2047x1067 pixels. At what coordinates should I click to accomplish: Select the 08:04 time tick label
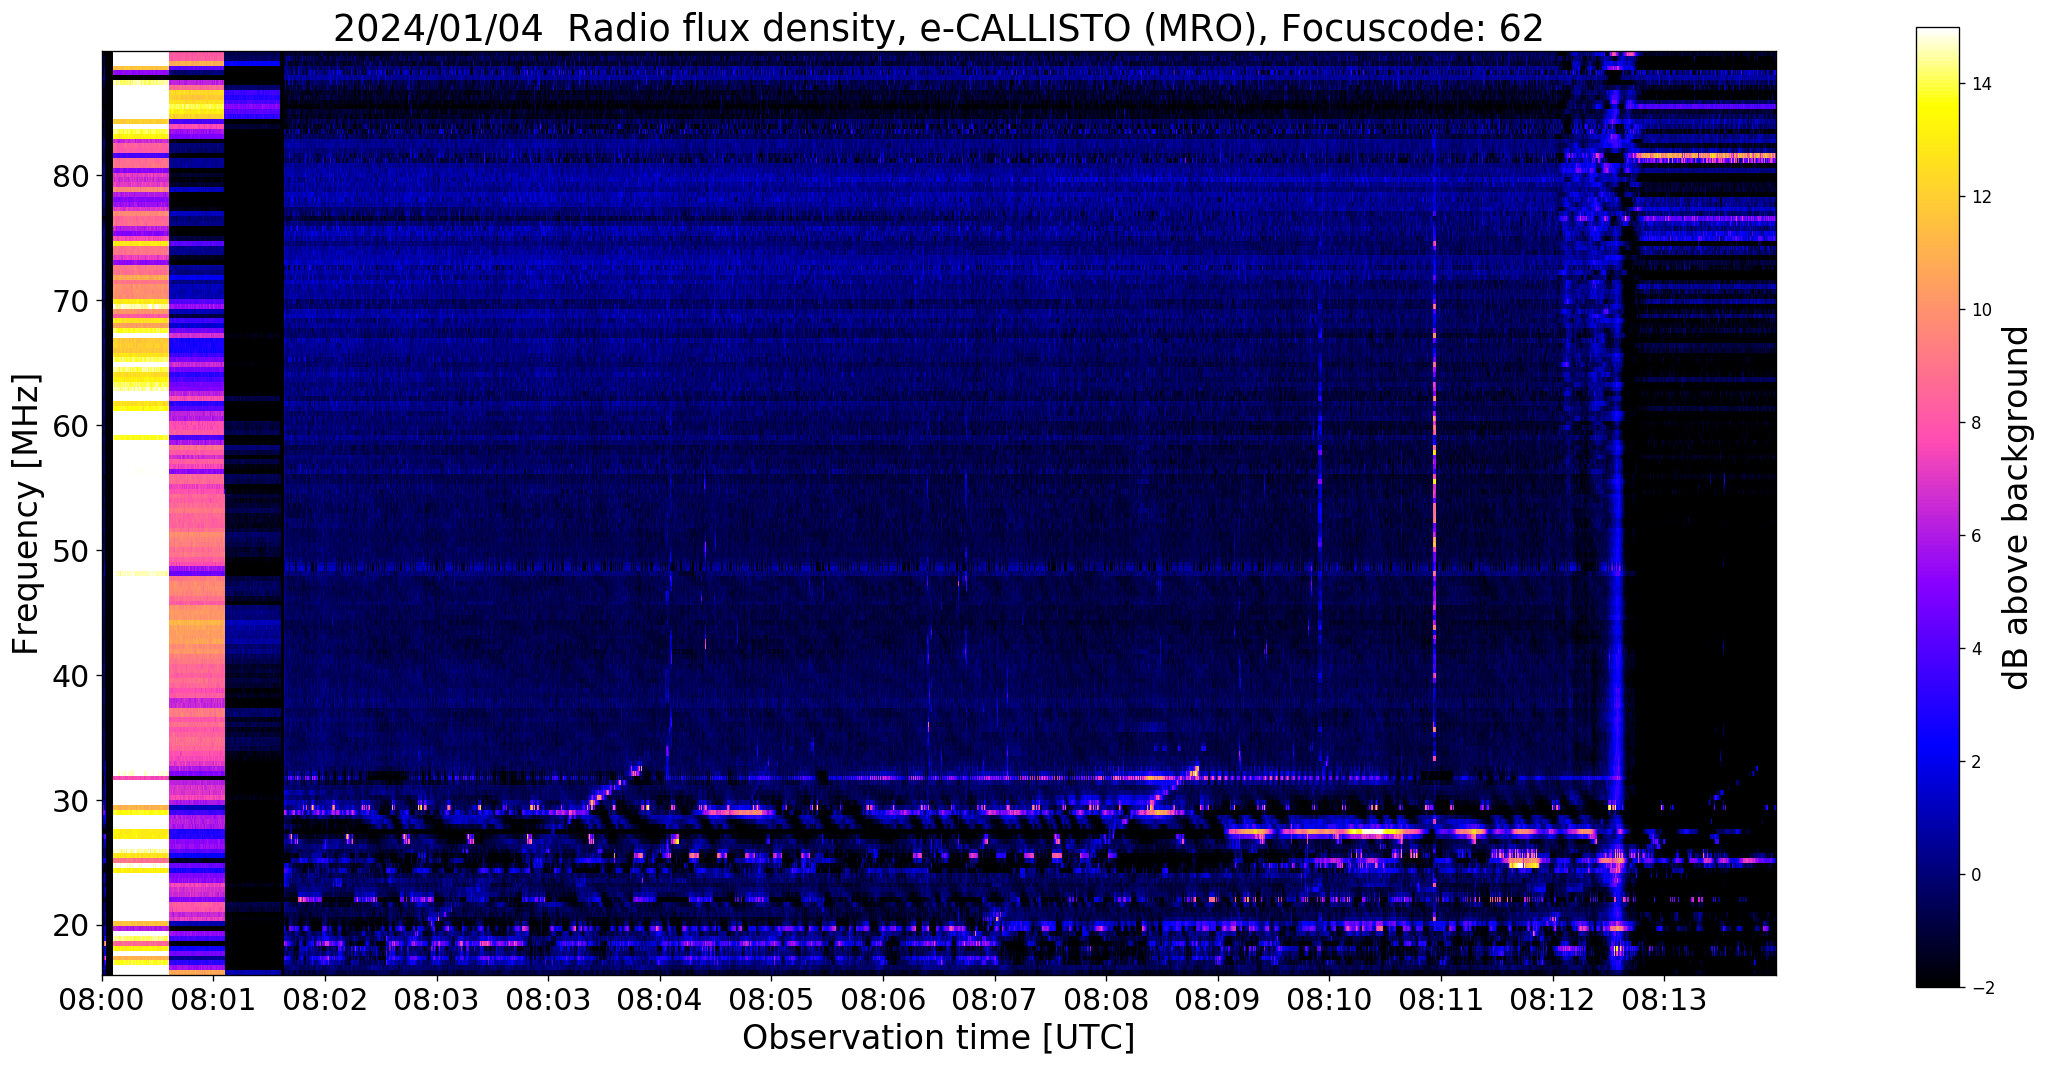(660, 998)
